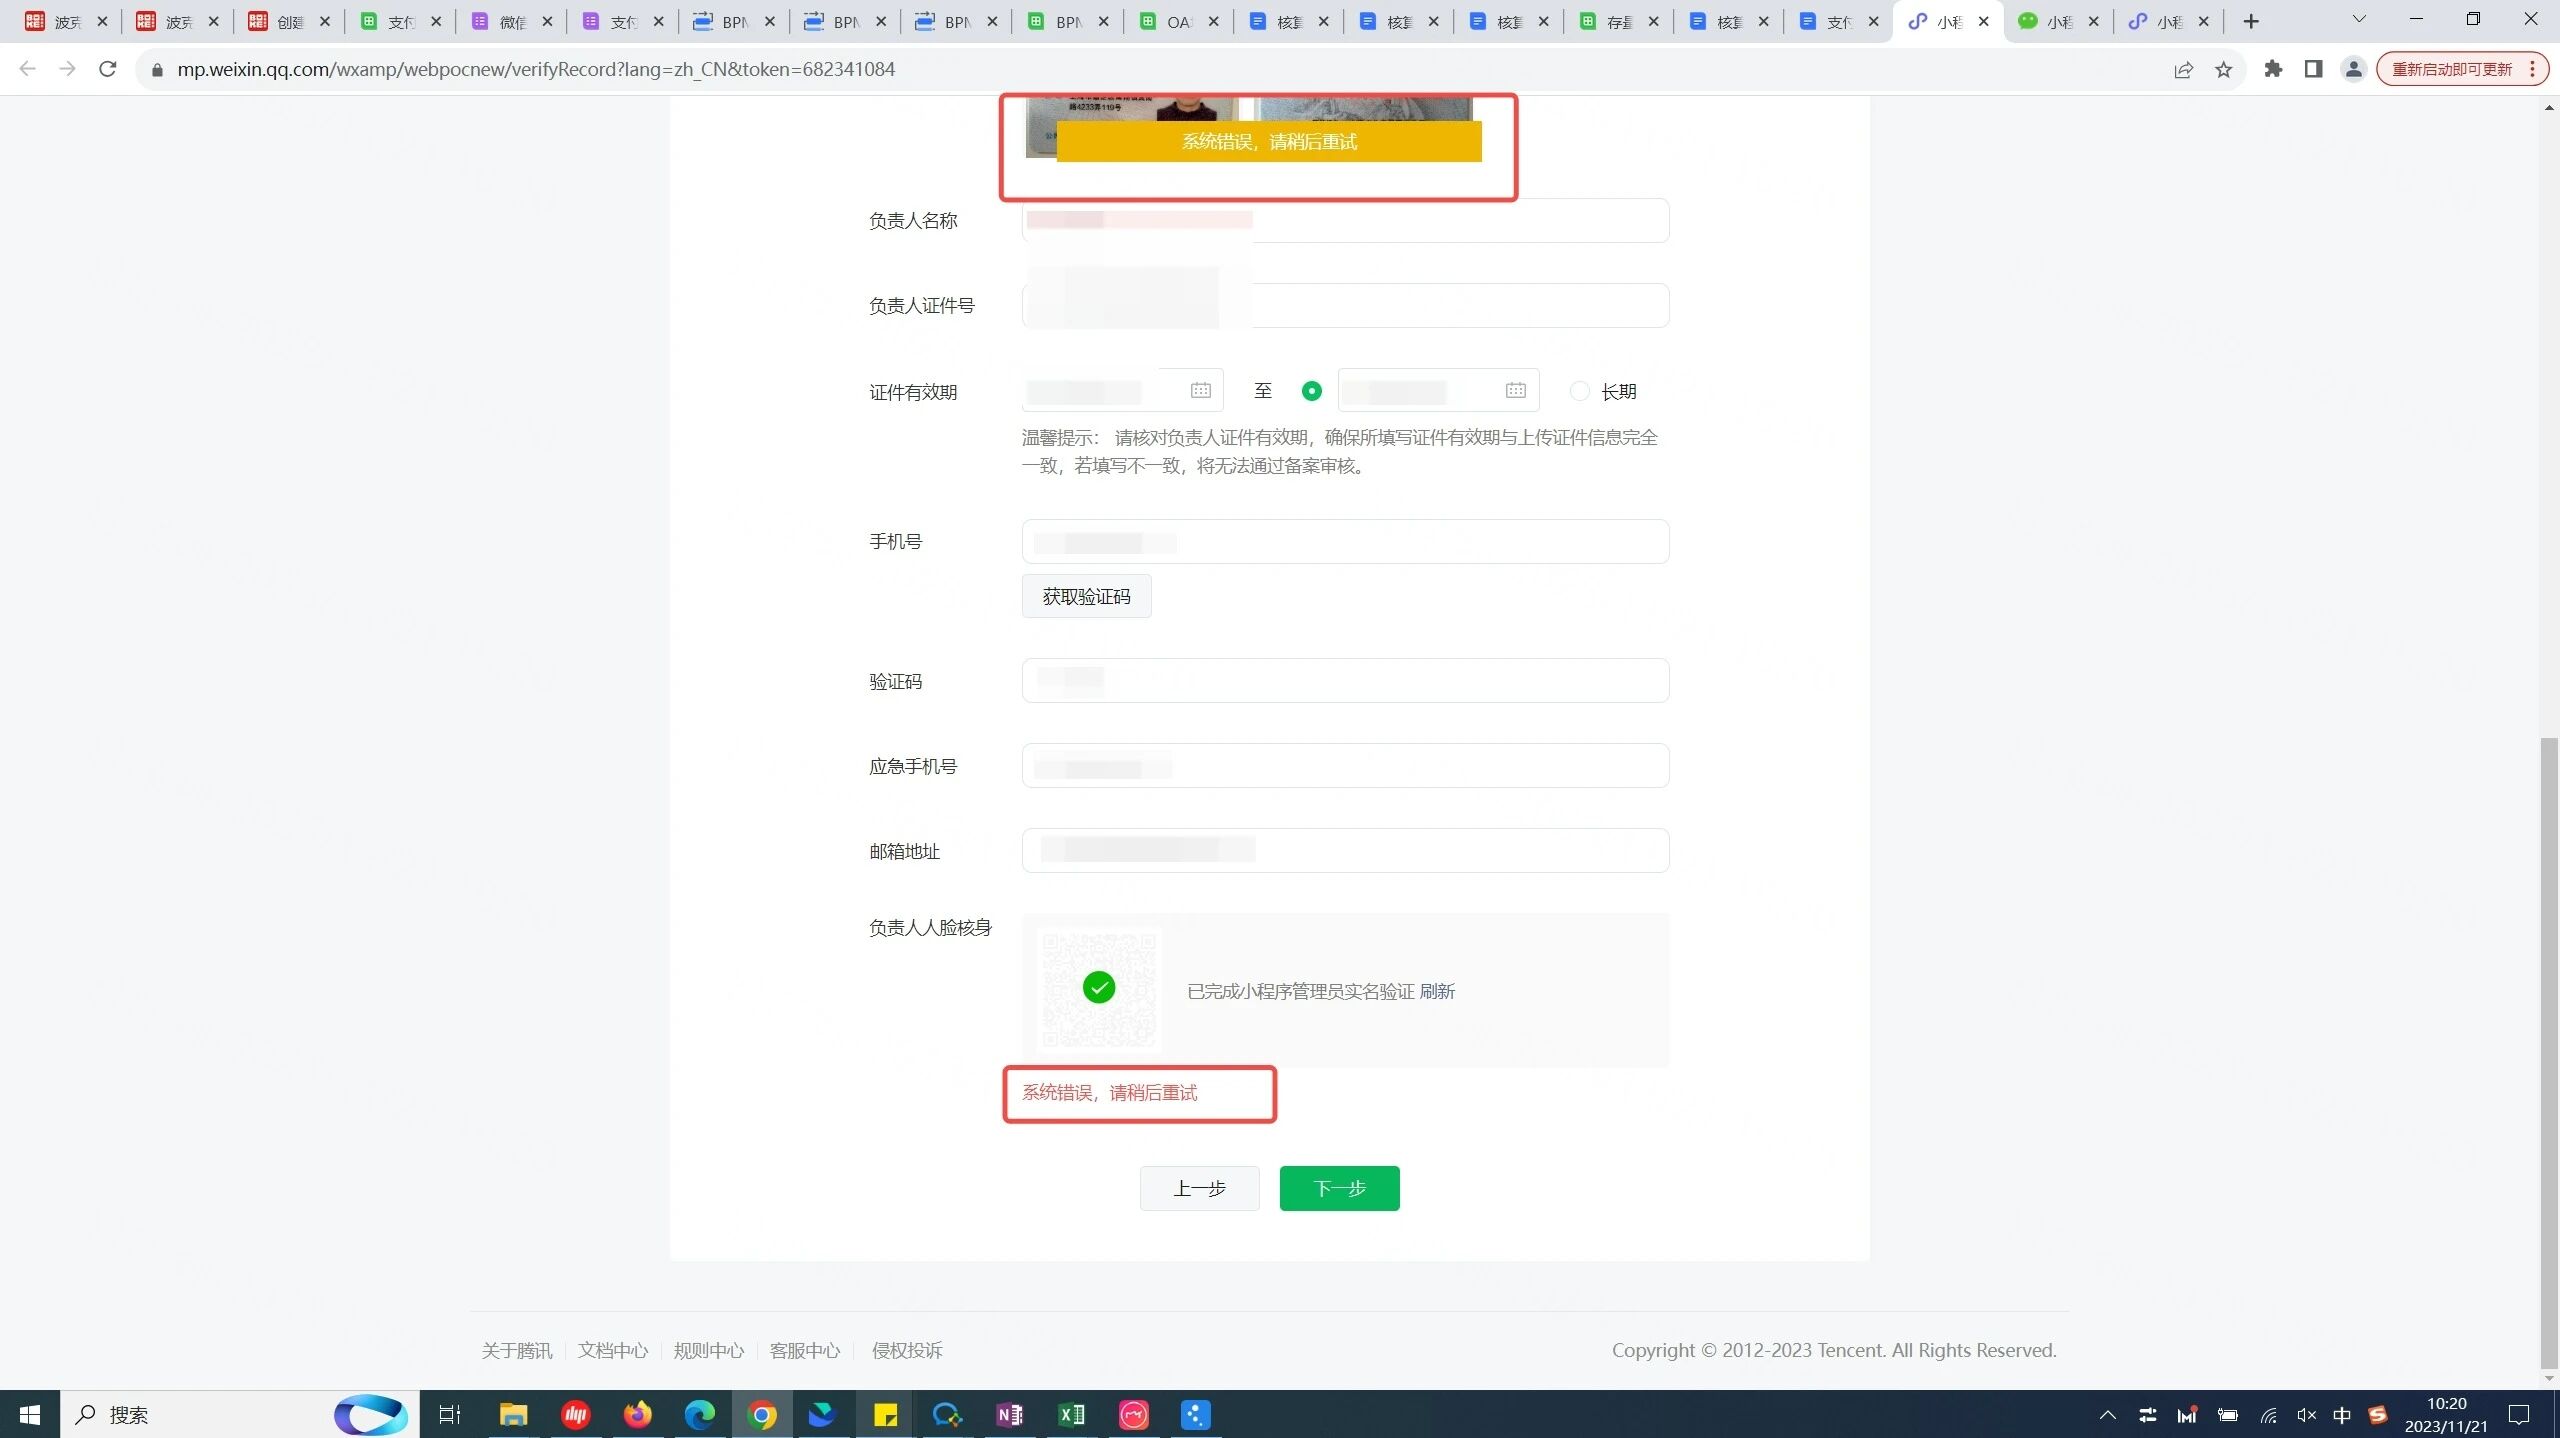Image resolution: width=2560 pixels, height=1438 pixels.
Task: Select the end date radio button
Action: 1311,391
